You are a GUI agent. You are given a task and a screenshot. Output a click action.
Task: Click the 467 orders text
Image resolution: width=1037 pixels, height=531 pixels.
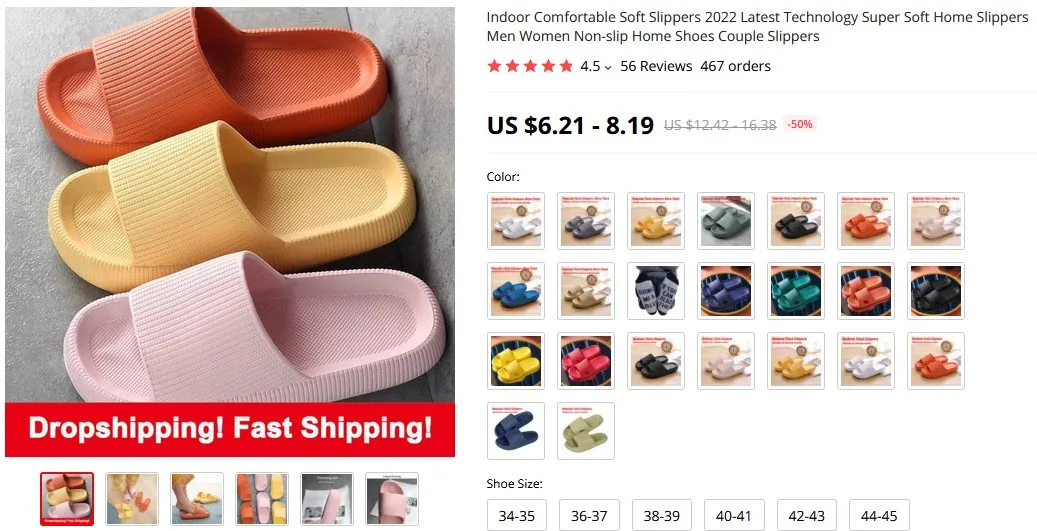click(x=735, y=66)
